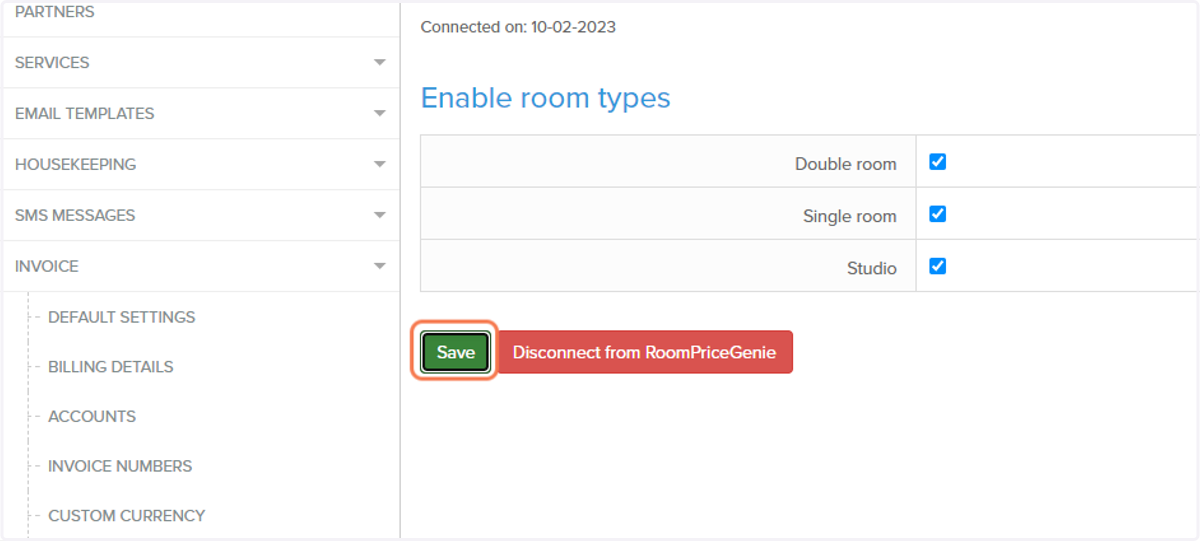Click the Studio label
Image resolution: width=1200 pixels, height=541 pixels.
(872, 268)
